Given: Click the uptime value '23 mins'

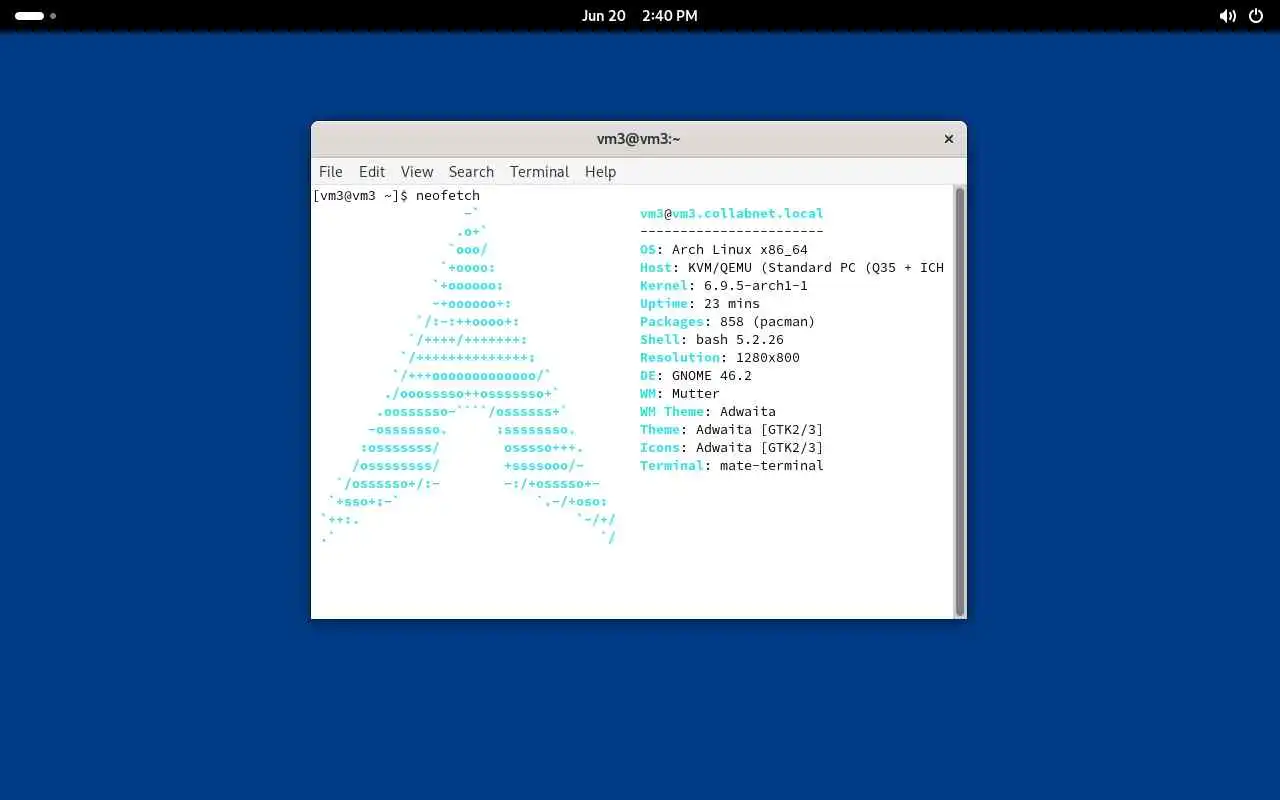Looking at the screenshot, I should [732, 304].
